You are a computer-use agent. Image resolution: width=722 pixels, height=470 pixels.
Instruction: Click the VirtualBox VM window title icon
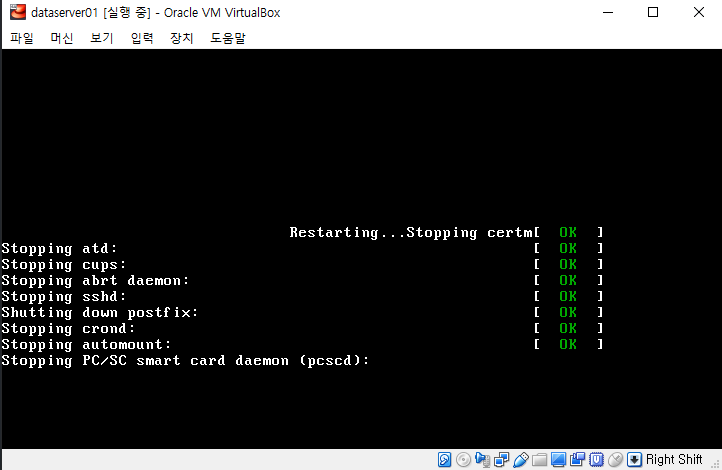[18, 12]
